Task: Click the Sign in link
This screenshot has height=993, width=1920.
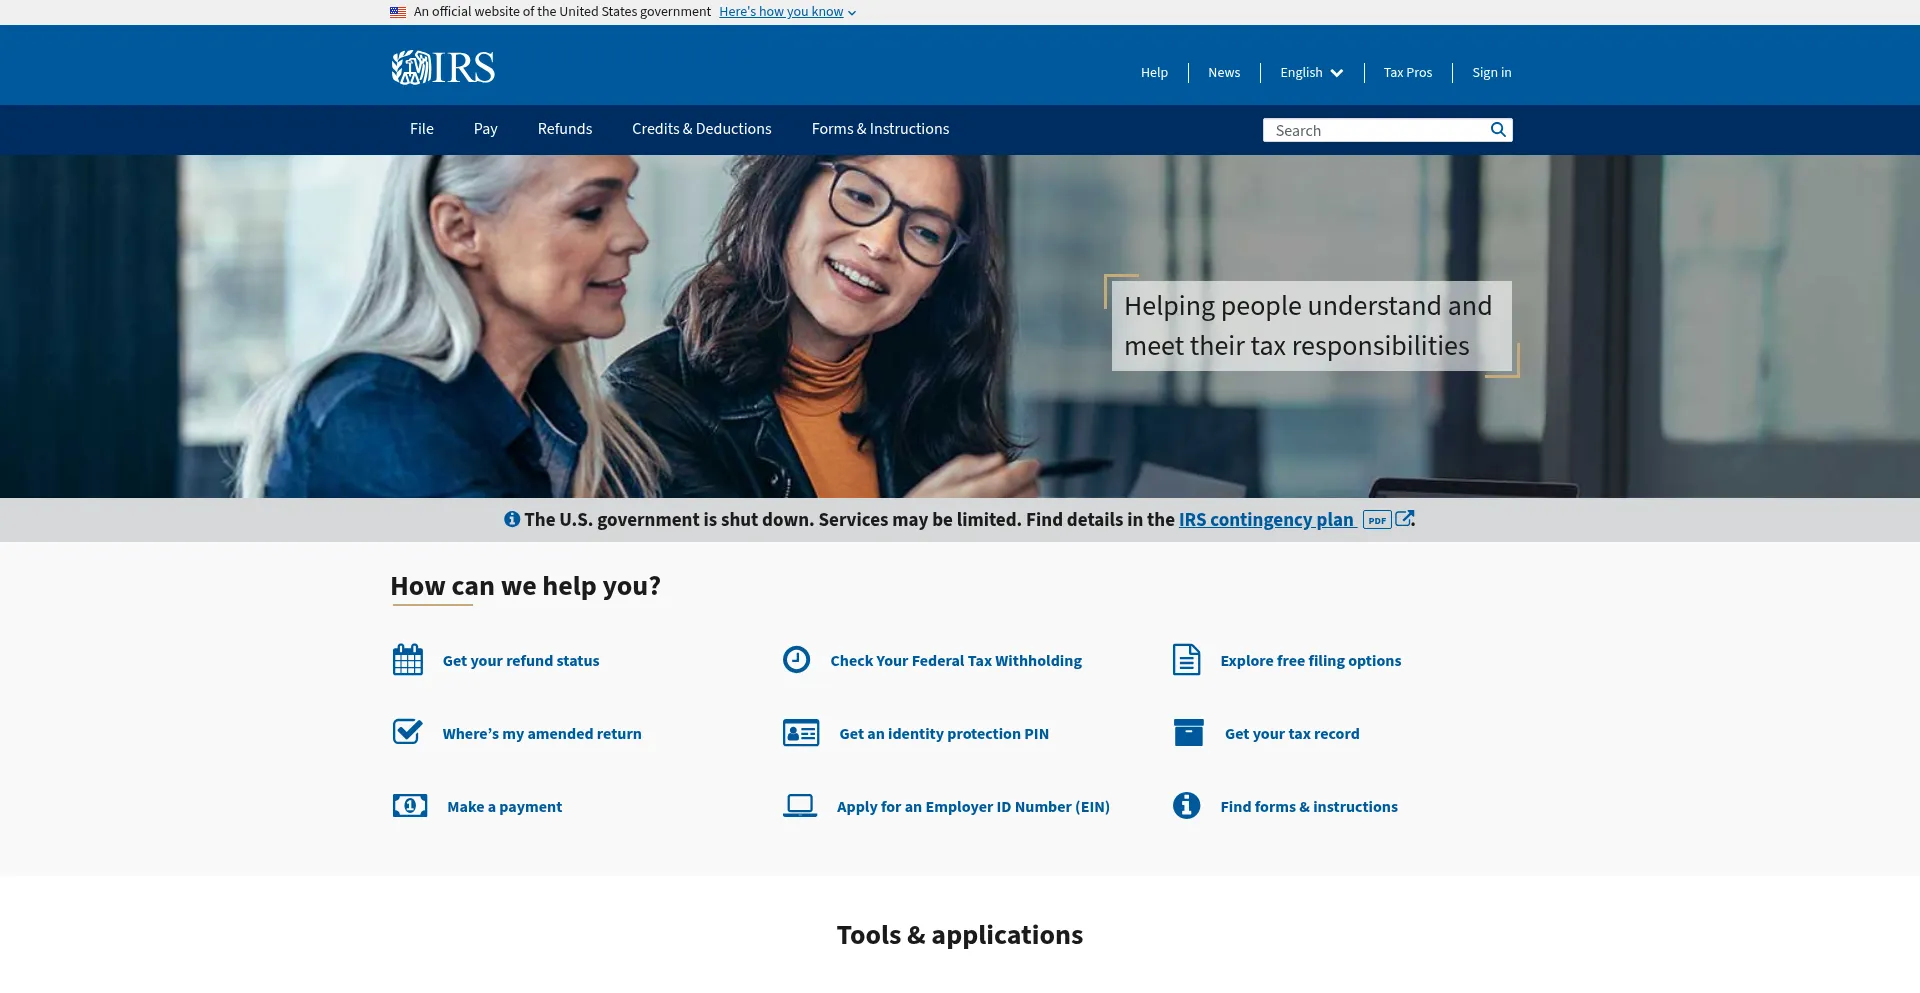Action: point(1491,73)
